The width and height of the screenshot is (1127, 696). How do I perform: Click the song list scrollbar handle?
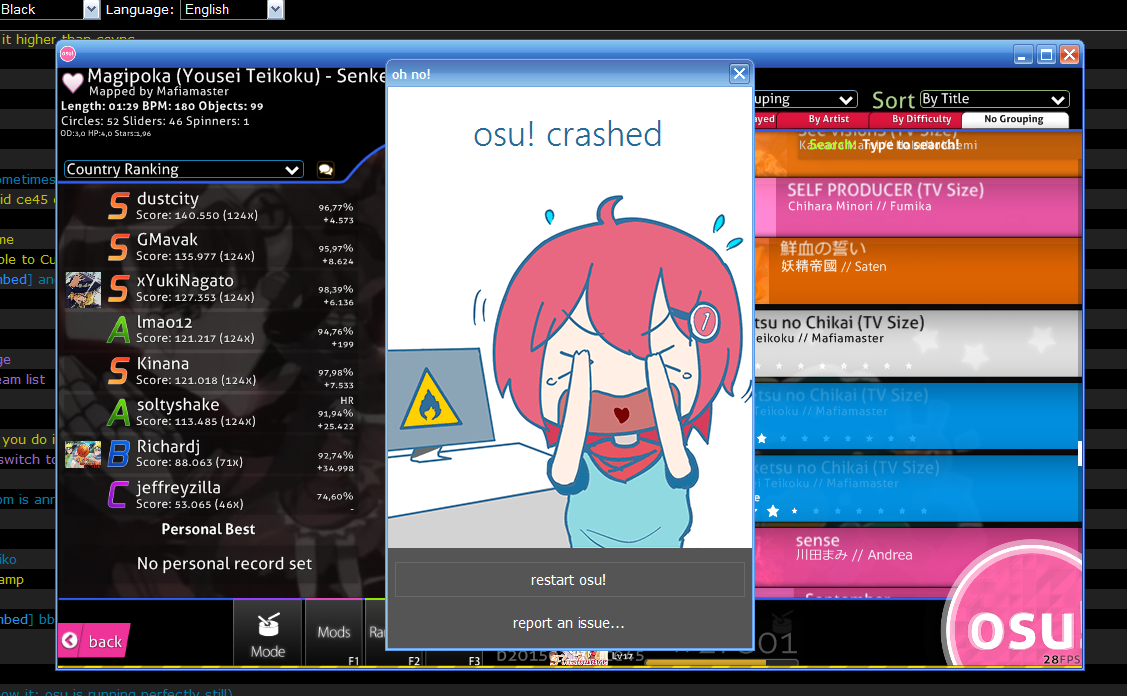pyautogui.click(x=1080, y=453)
